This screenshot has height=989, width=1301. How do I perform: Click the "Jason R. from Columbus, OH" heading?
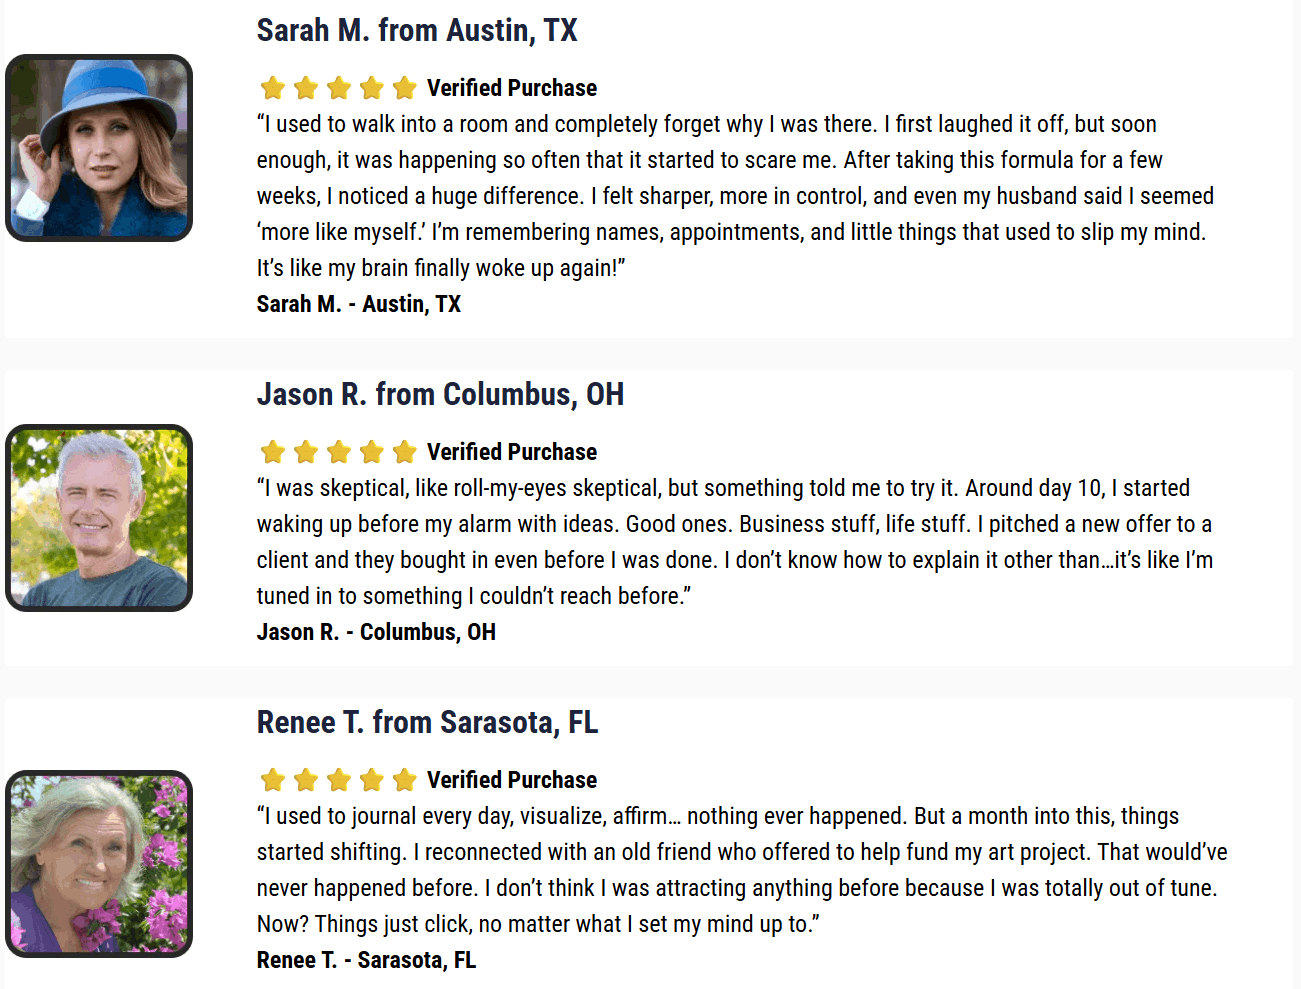pos(440,395)
